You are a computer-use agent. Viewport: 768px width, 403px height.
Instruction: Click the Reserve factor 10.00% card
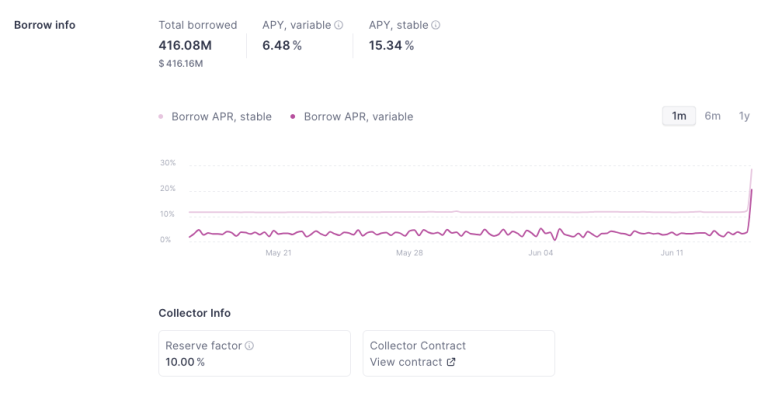254,353
